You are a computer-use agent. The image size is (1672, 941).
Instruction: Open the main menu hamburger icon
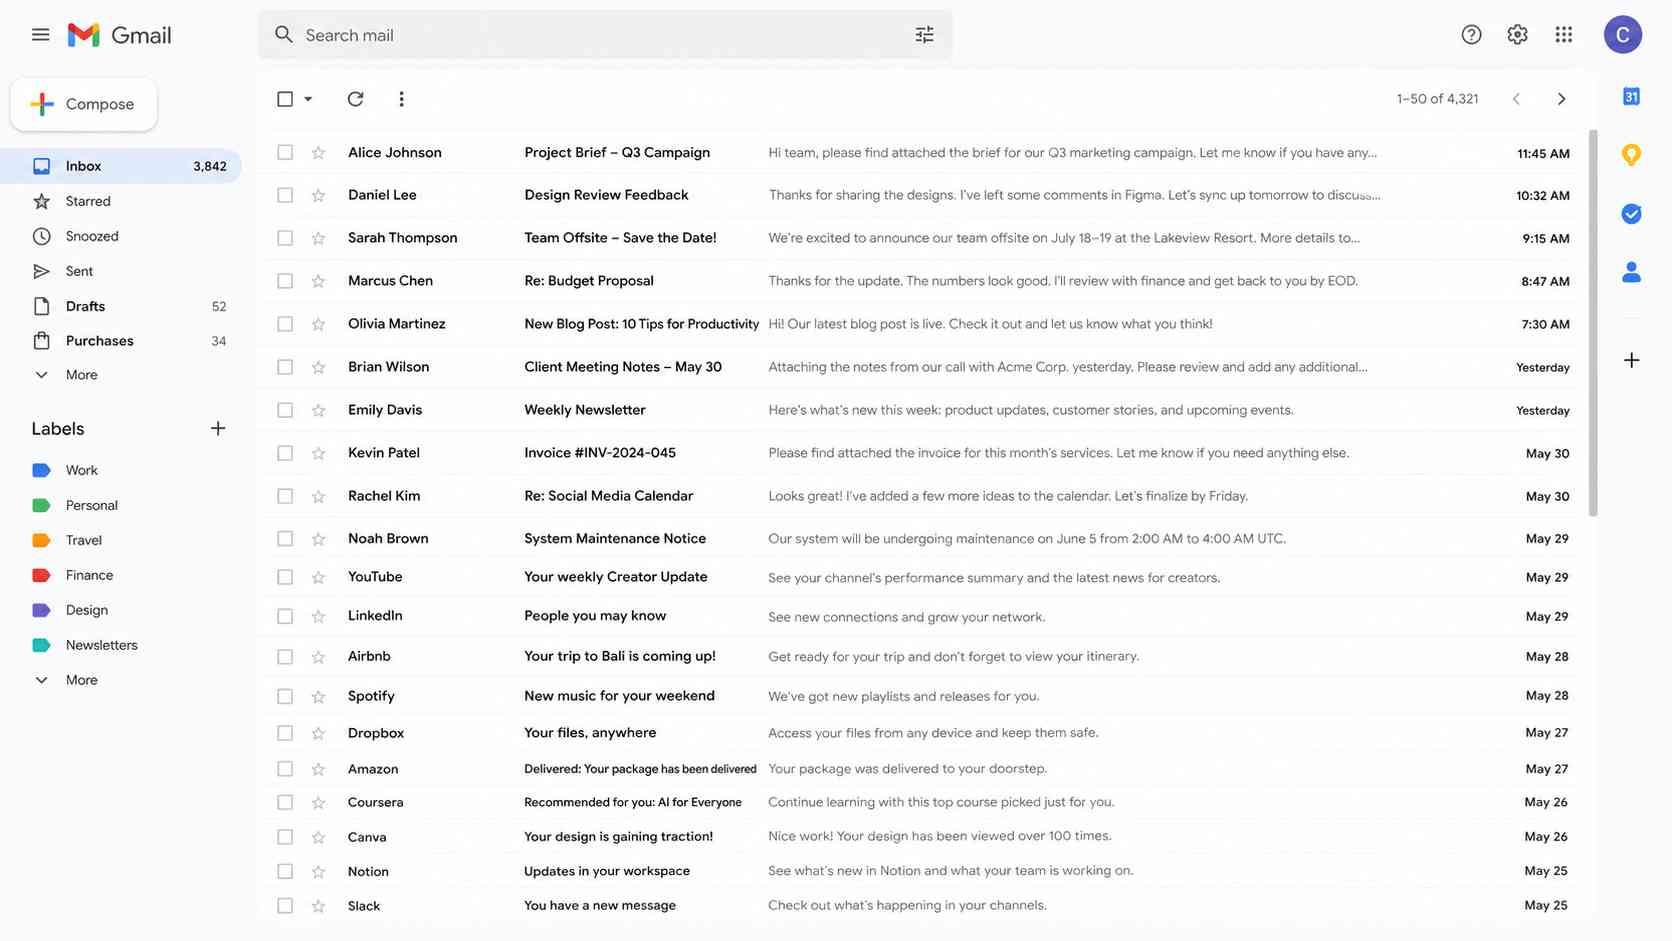[40, 35]
